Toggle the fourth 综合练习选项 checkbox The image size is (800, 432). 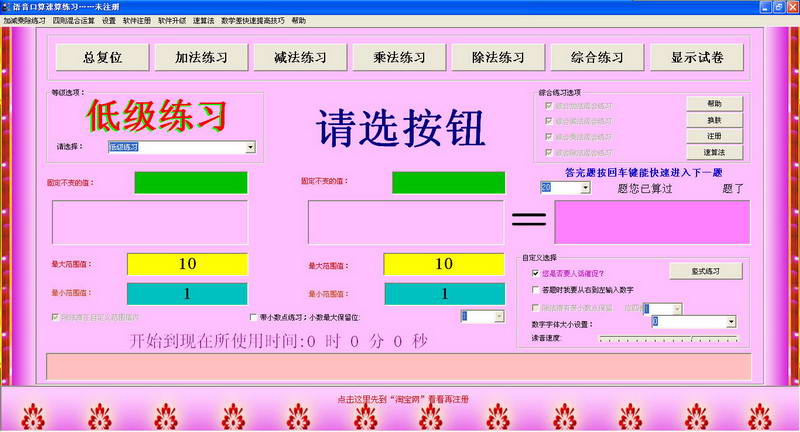[548, 153]
